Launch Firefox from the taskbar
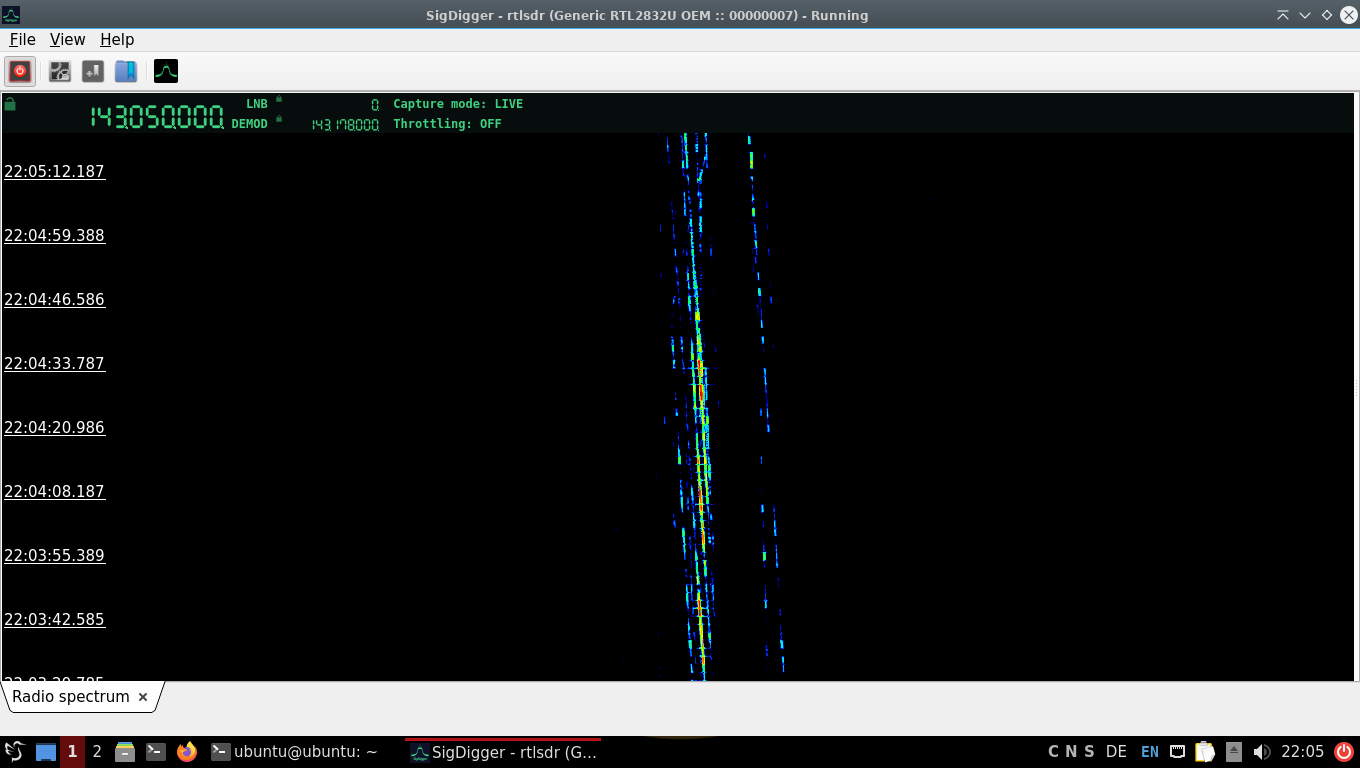The image size is (1360, 768). (187, 752)
